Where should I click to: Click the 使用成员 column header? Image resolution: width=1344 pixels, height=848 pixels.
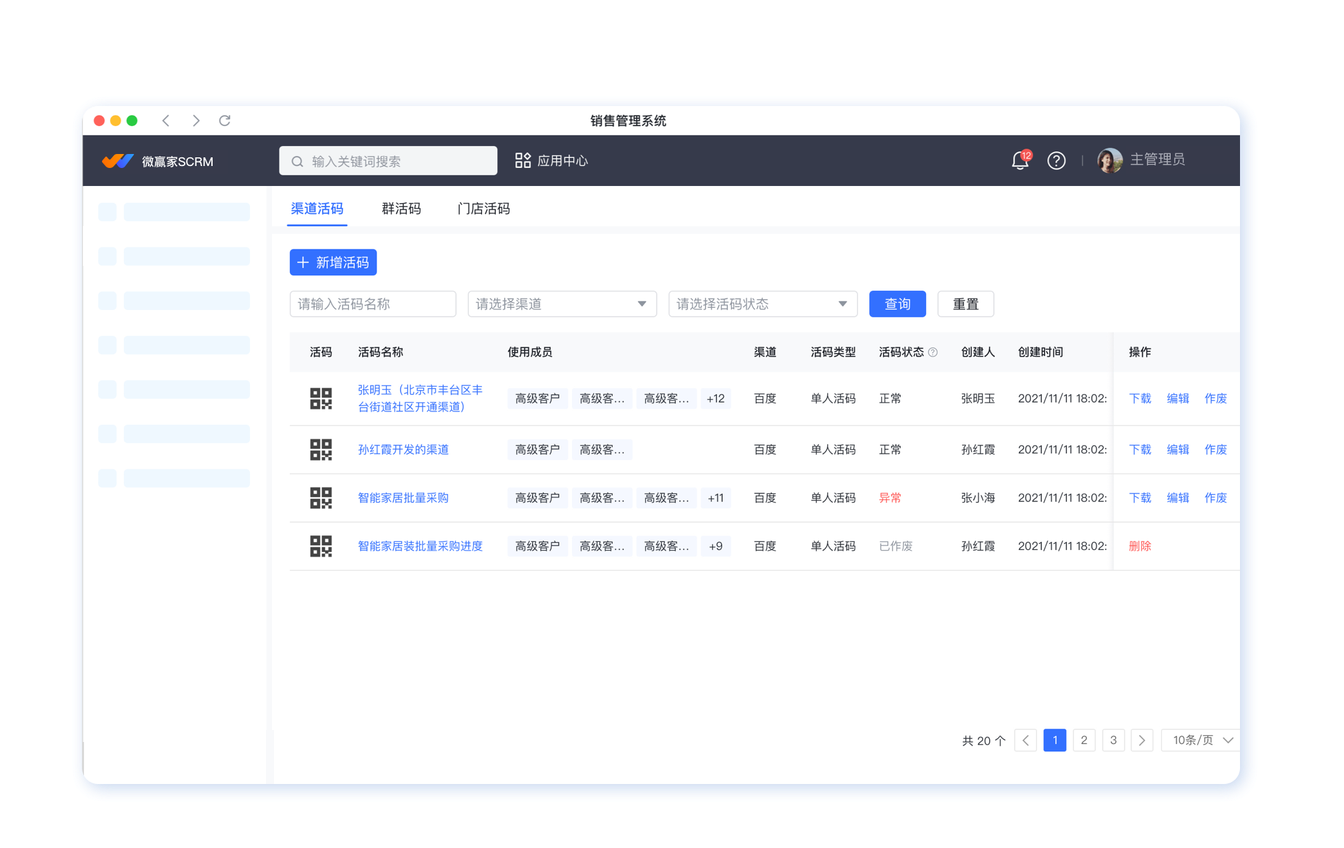pyautogui.click(x=530, y=352)
